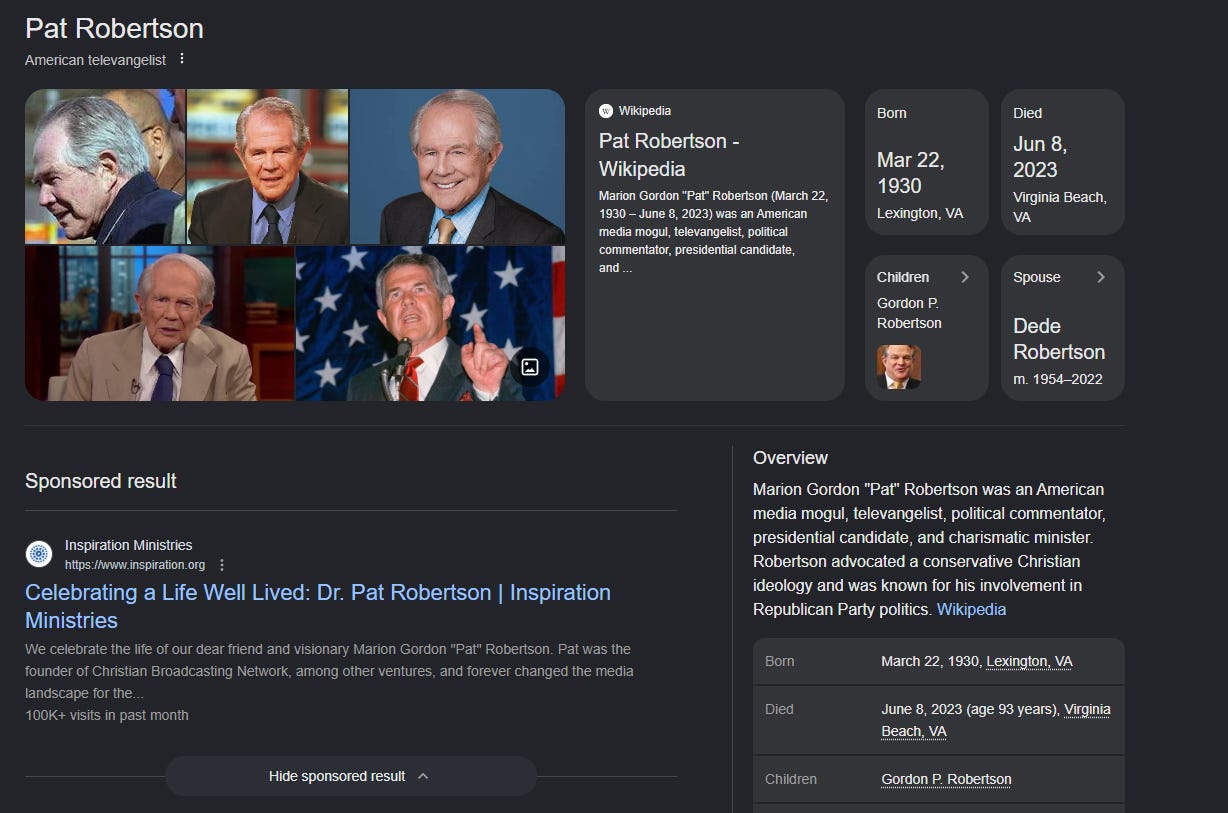
Task: Click the Wikipedia card description snippet
Action: coord(714,232)
